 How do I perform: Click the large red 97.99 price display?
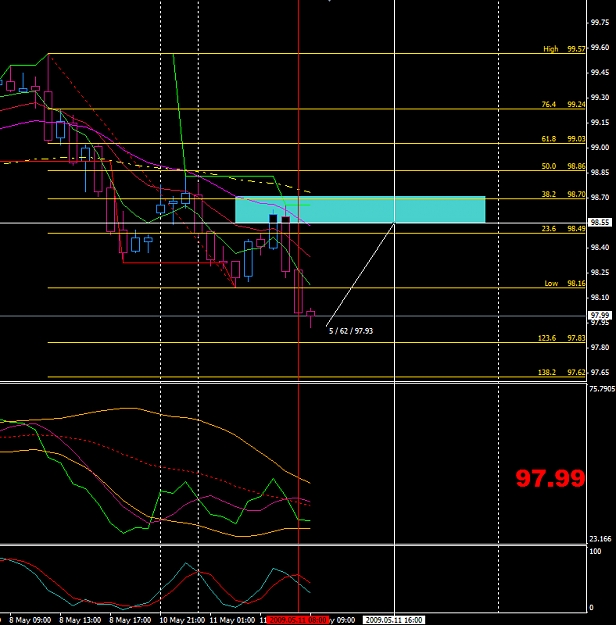(x=550, y=478)
